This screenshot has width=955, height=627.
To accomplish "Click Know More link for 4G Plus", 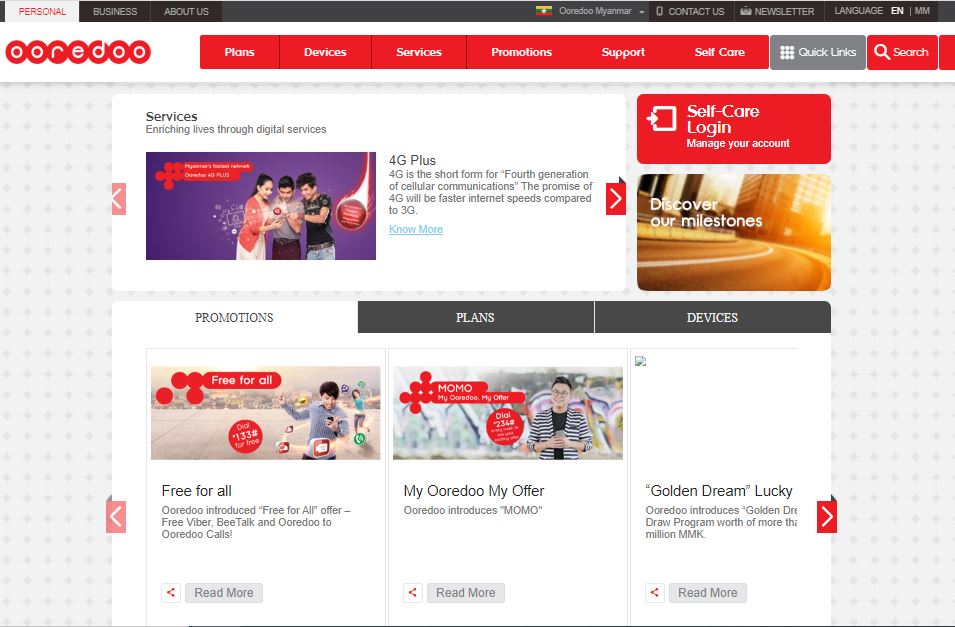I will (416, 229).
